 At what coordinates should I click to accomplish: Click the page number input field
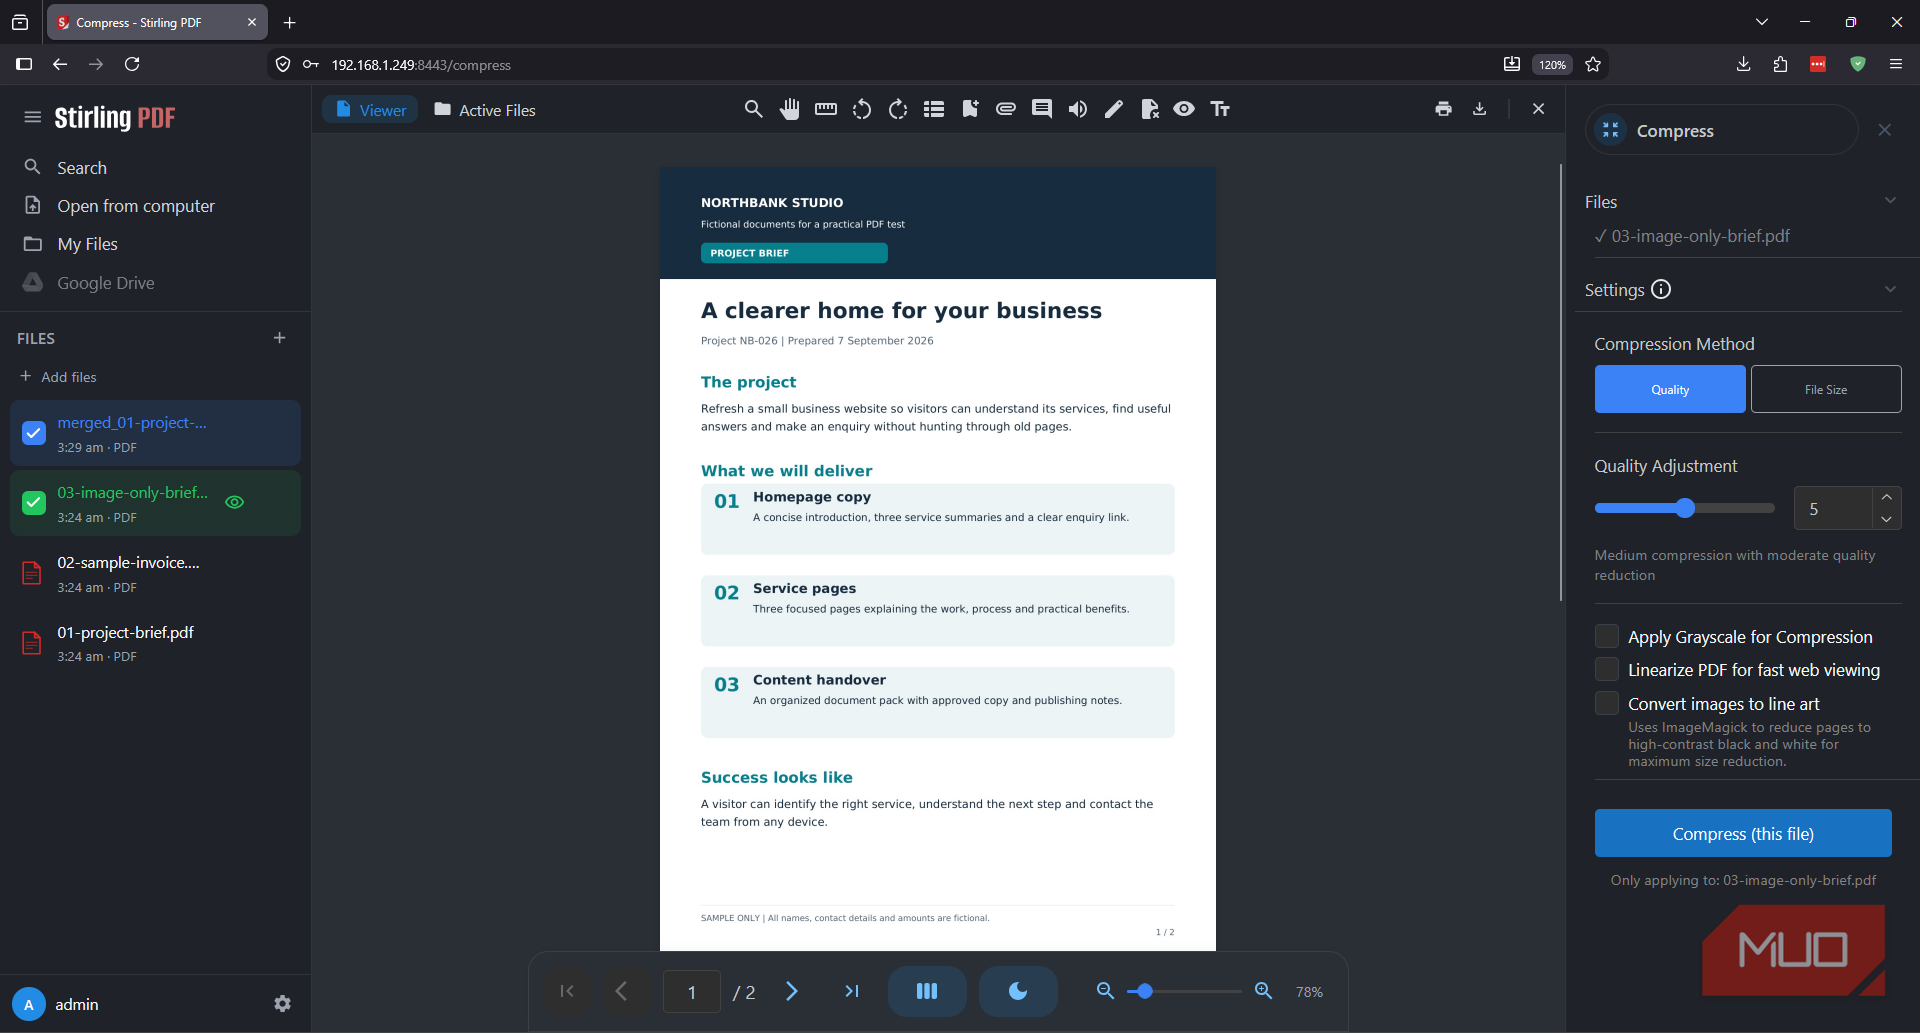[x=692, y=992]
